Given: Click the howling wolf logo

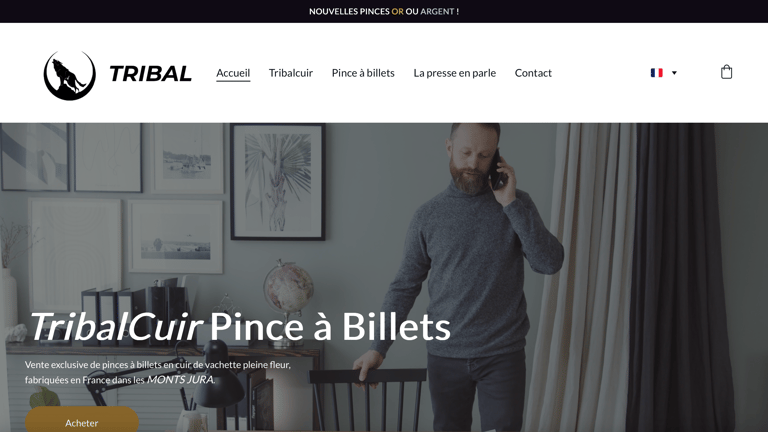Looking at the screenshot, I should [70, 75].
